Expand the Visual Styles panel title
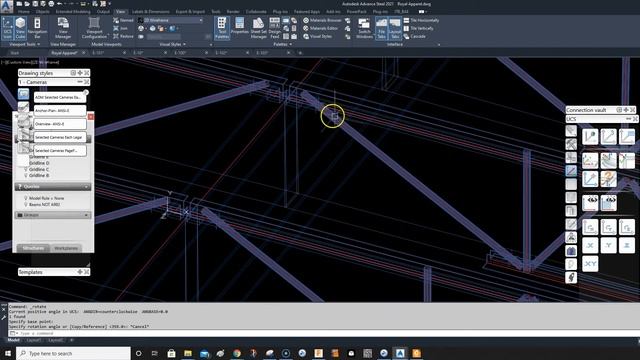The width and height of the screenshot is (640, 360). pyautogui.click(x=172, y=44)
